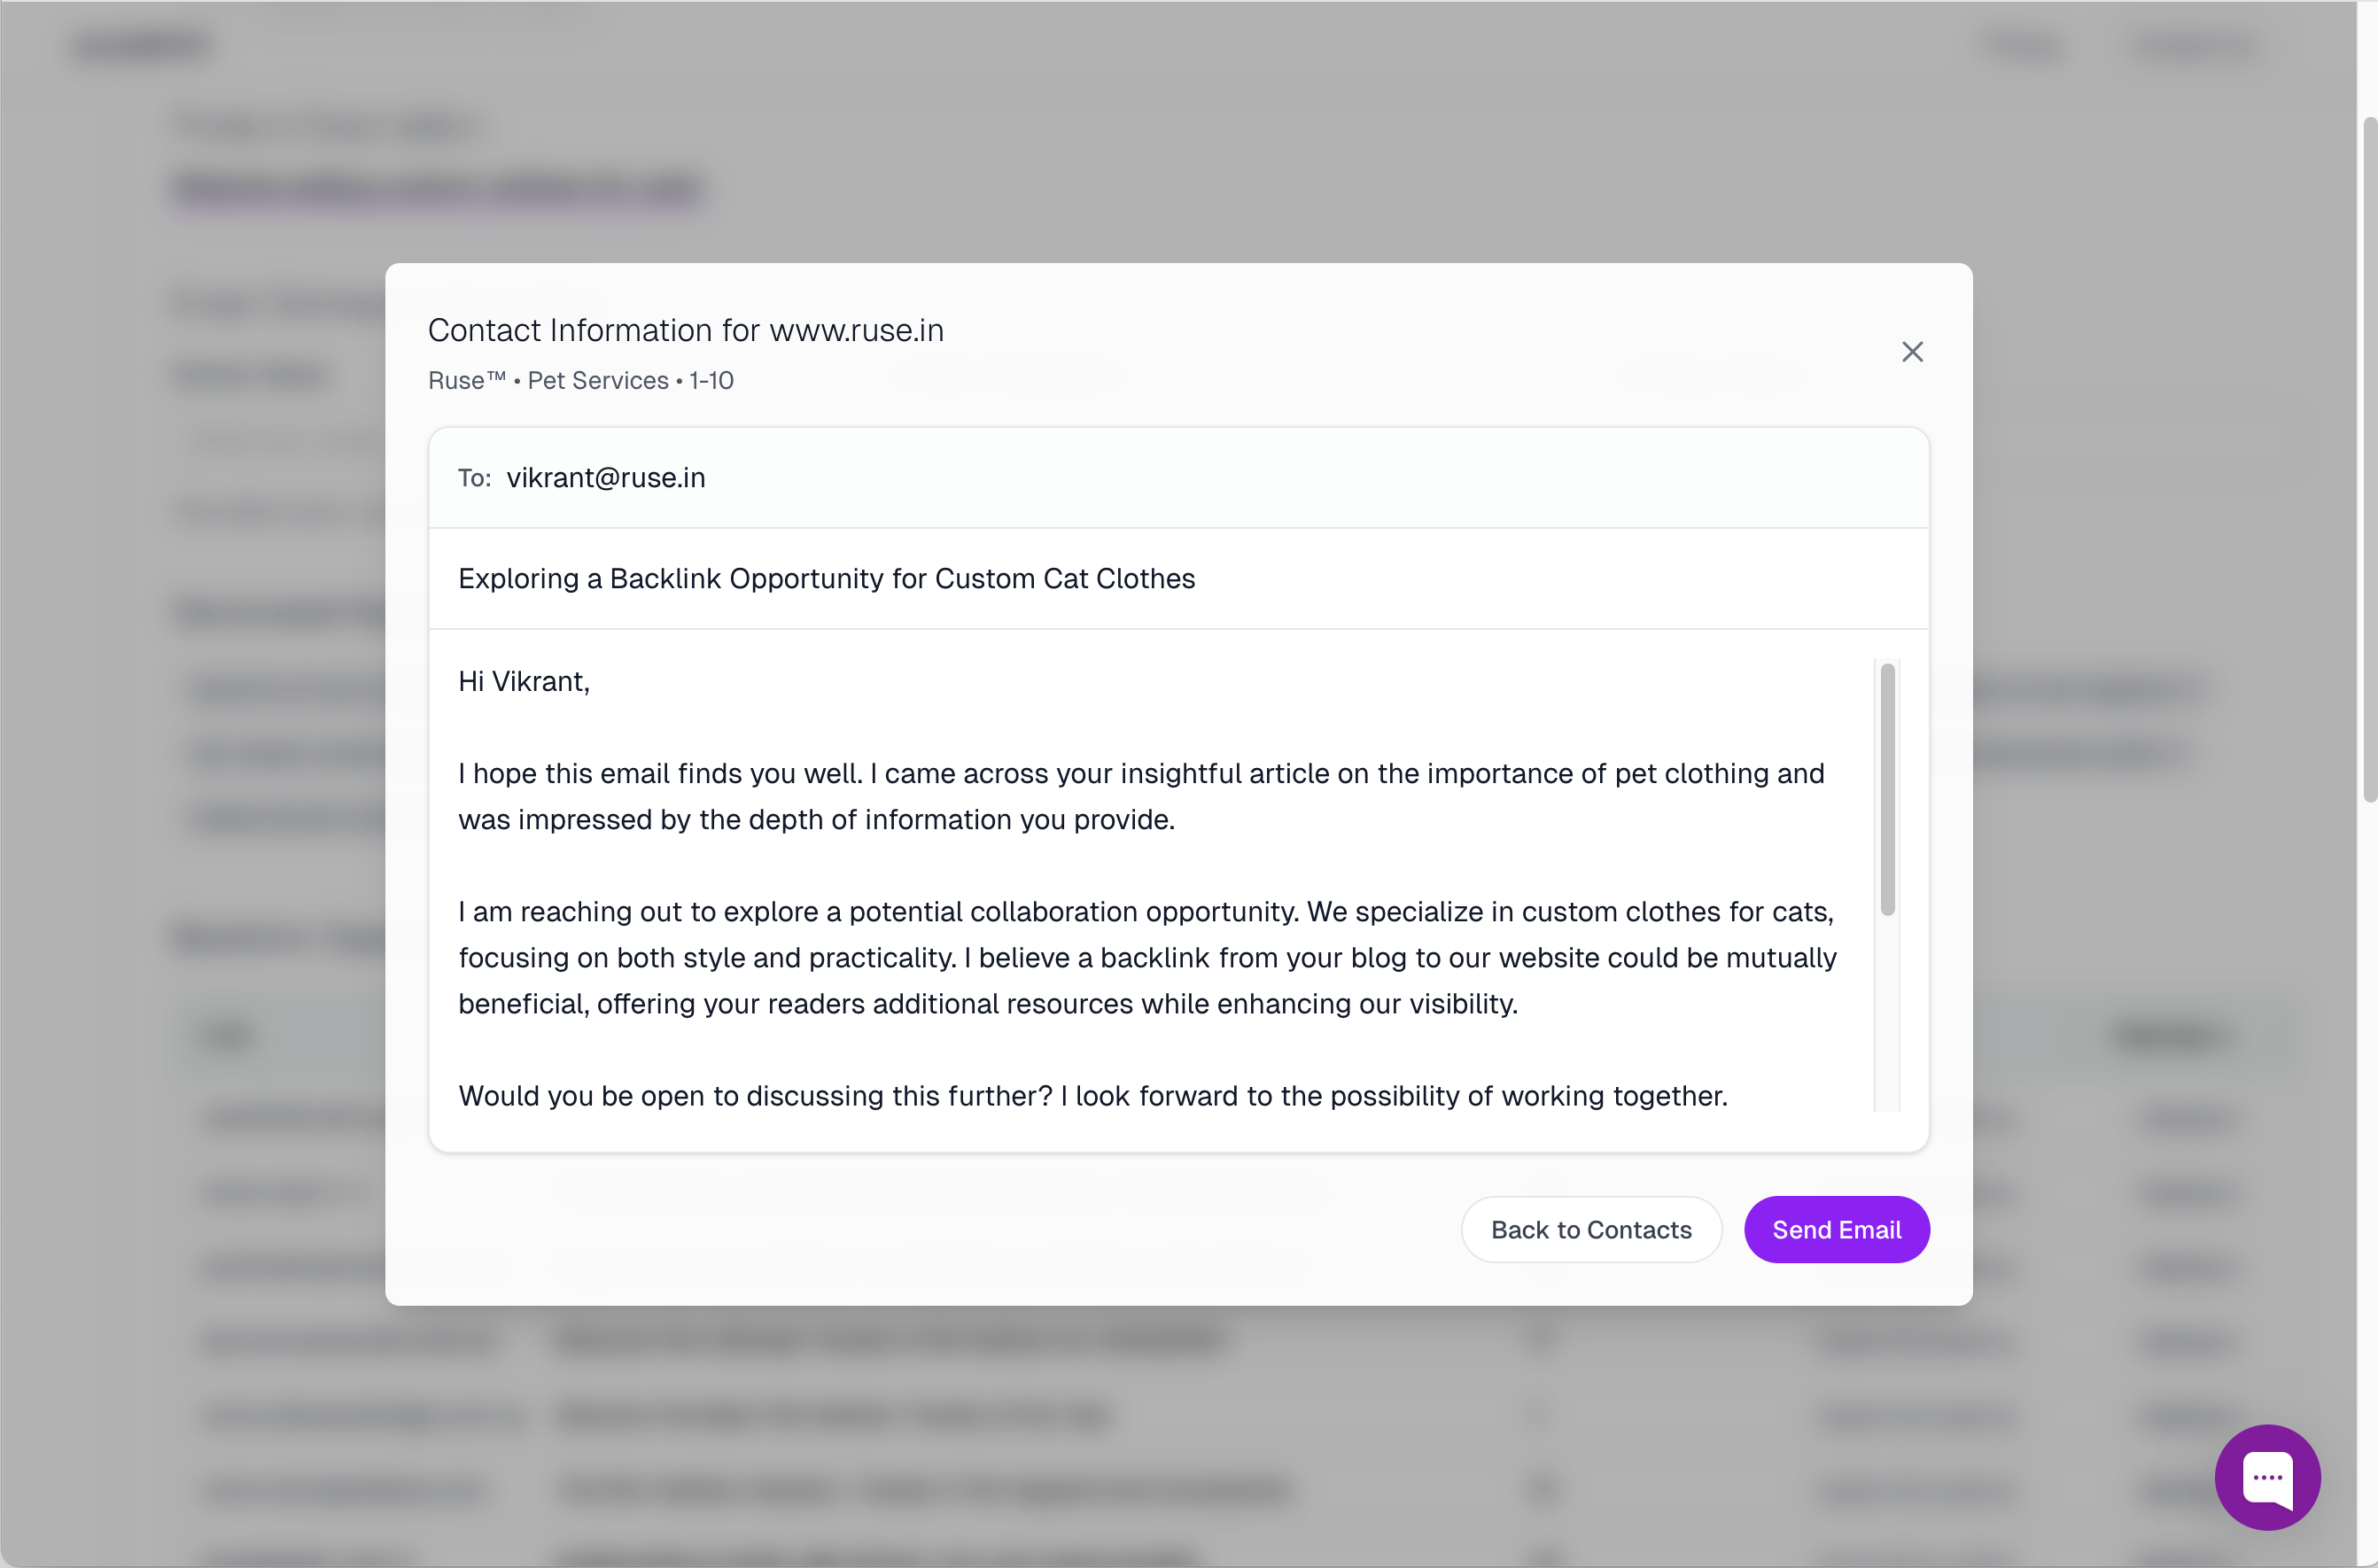Click the email body scrollbar thumb

[x=1887, y=789]
